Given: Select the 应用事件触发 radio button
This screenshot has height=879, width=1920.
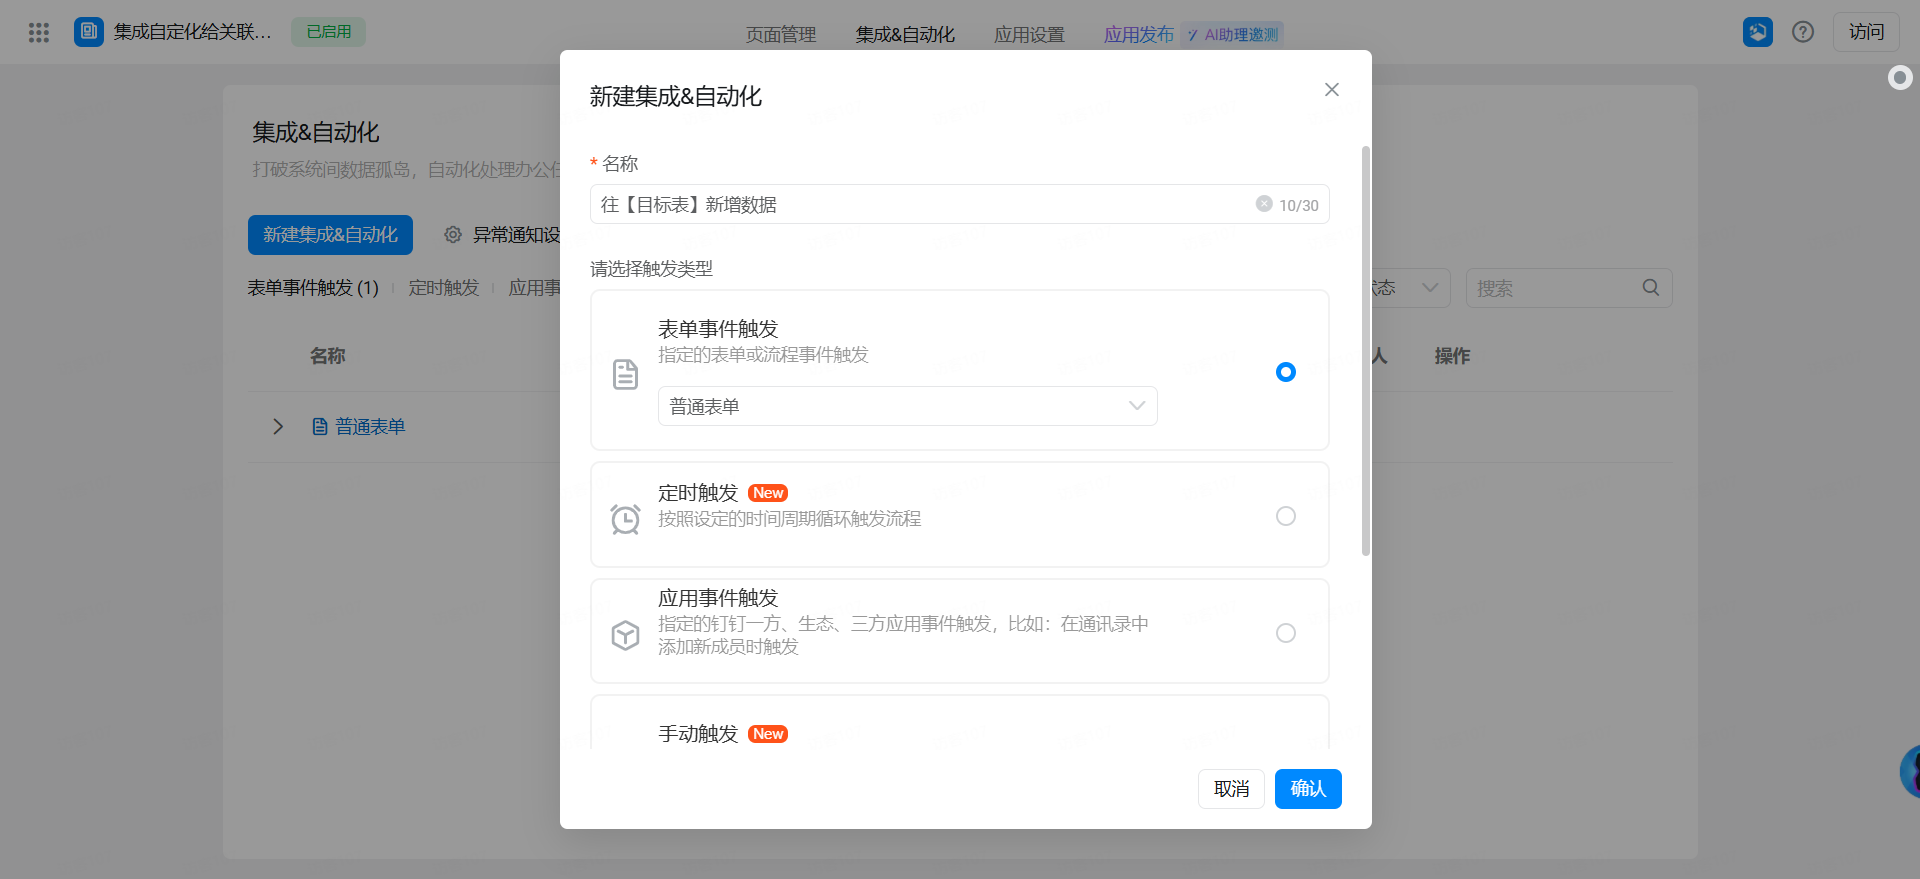Looking at the screenshot, I should (x=1286, y=633).
